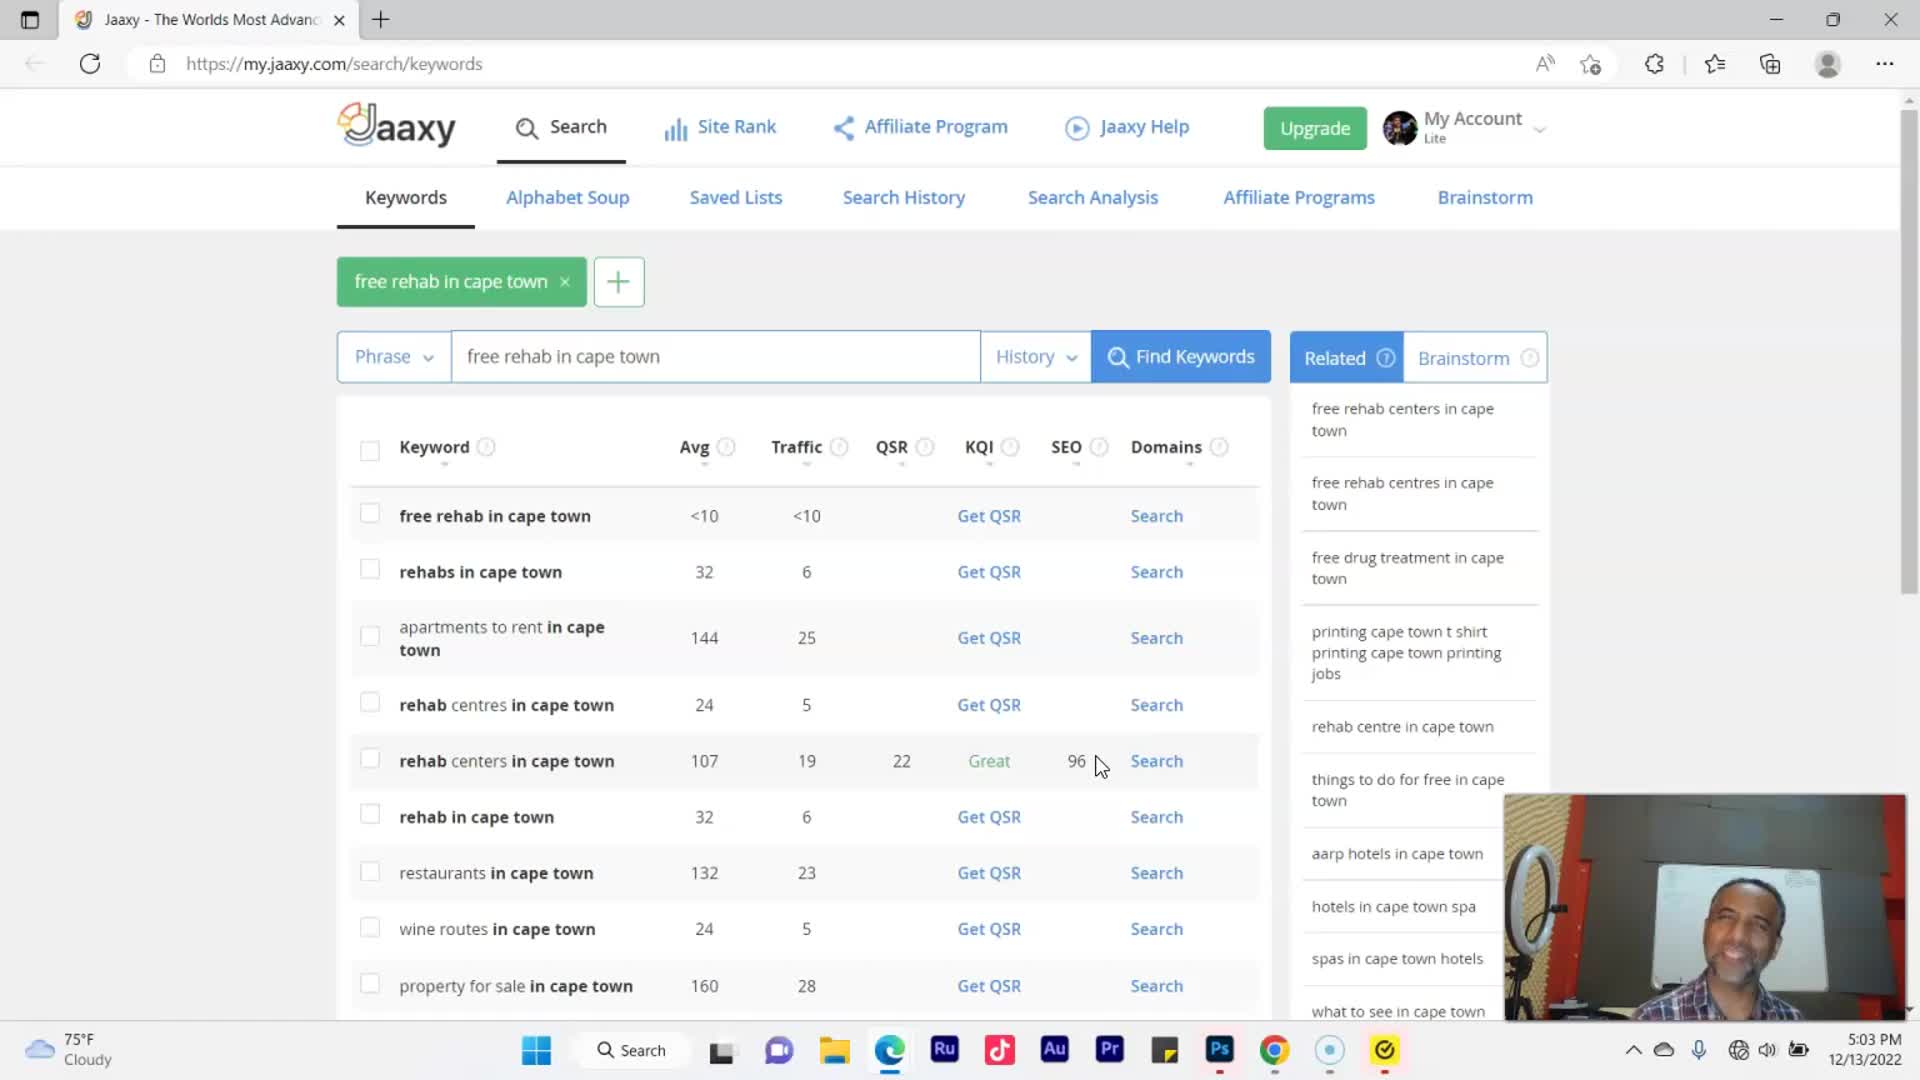This screenshot has width=1920, height=1080.
Task: Switch to the Saved Lists tab
Action: tap(736, 197)
